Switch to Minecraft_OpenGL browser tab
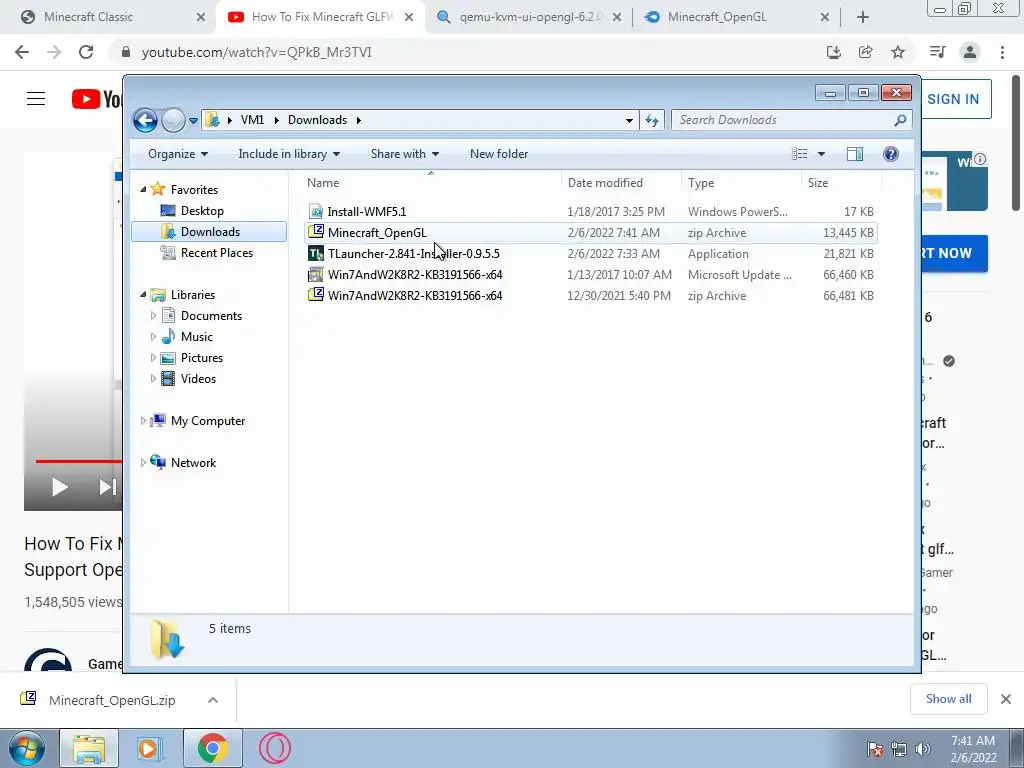Screen dimensions: 1024x768 point(737,17)
